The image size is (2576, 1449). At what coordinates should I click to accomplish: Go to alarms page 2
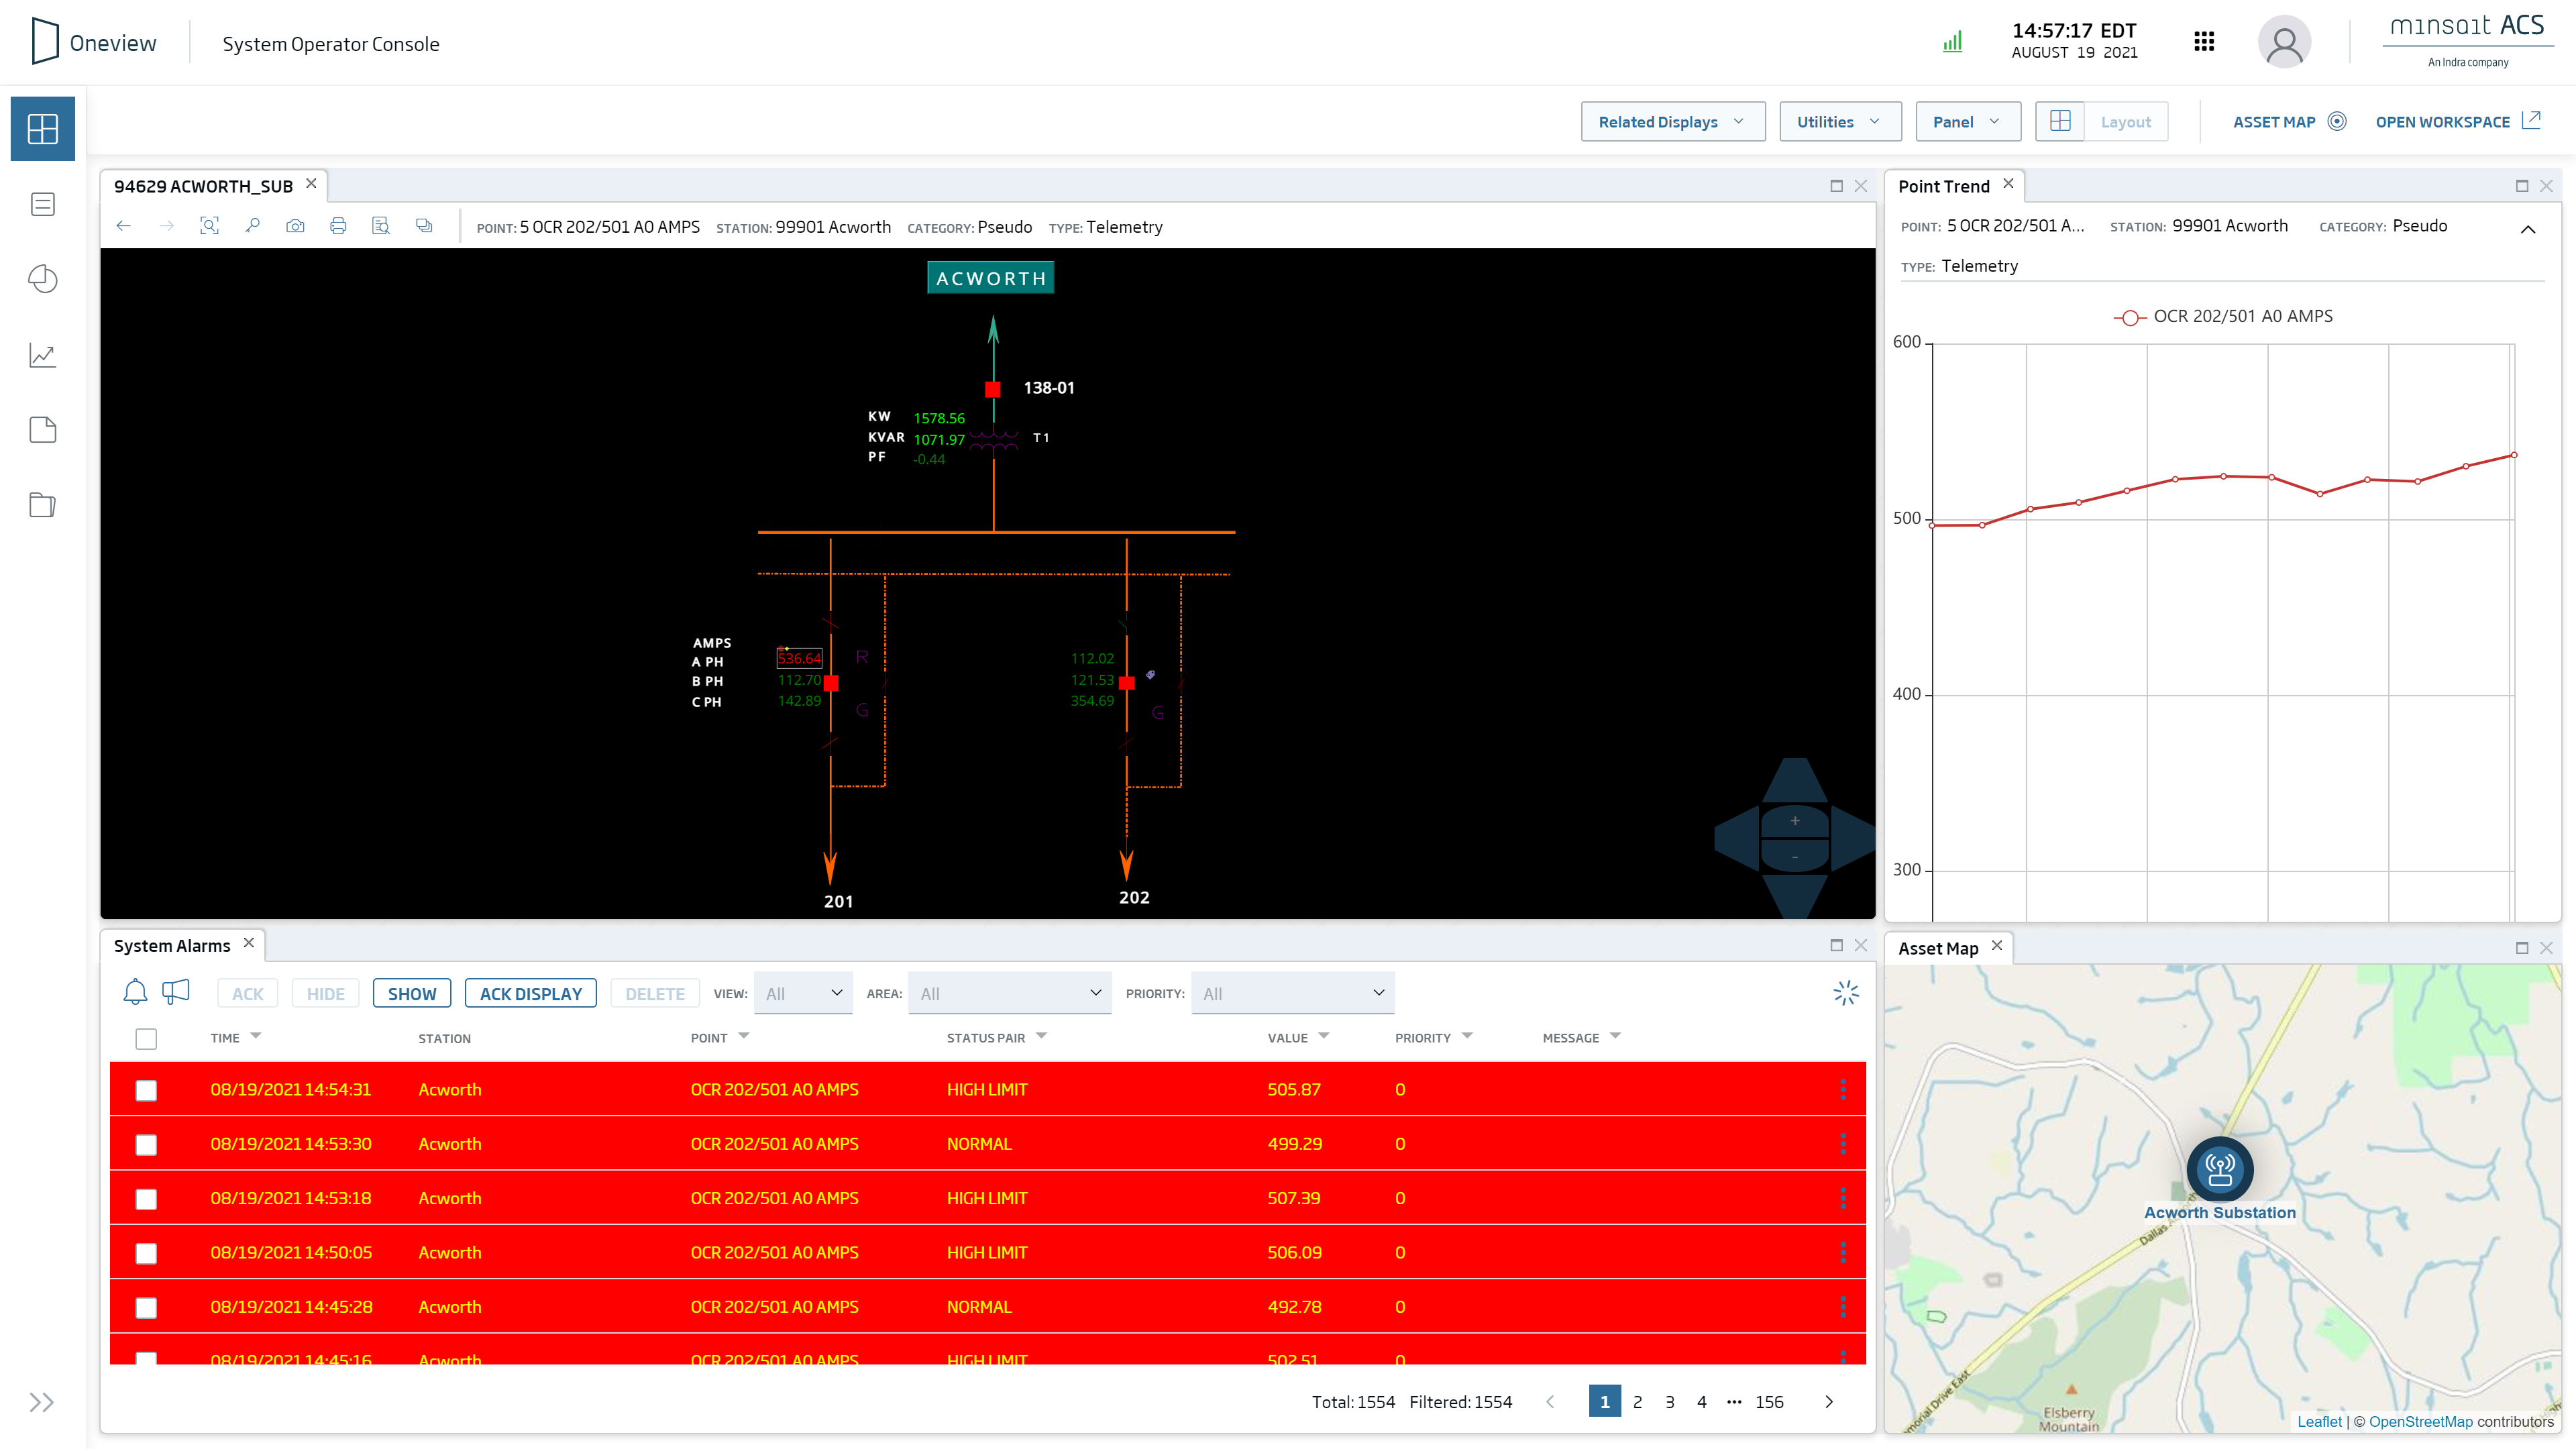pyautogui.click(x=1637, y=1402)
